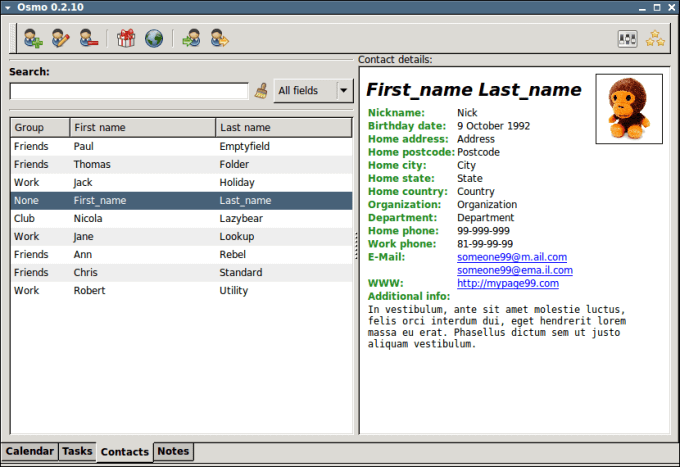Click the Search text input field
This screenshot has height=467, width=680.
point(129,91)
